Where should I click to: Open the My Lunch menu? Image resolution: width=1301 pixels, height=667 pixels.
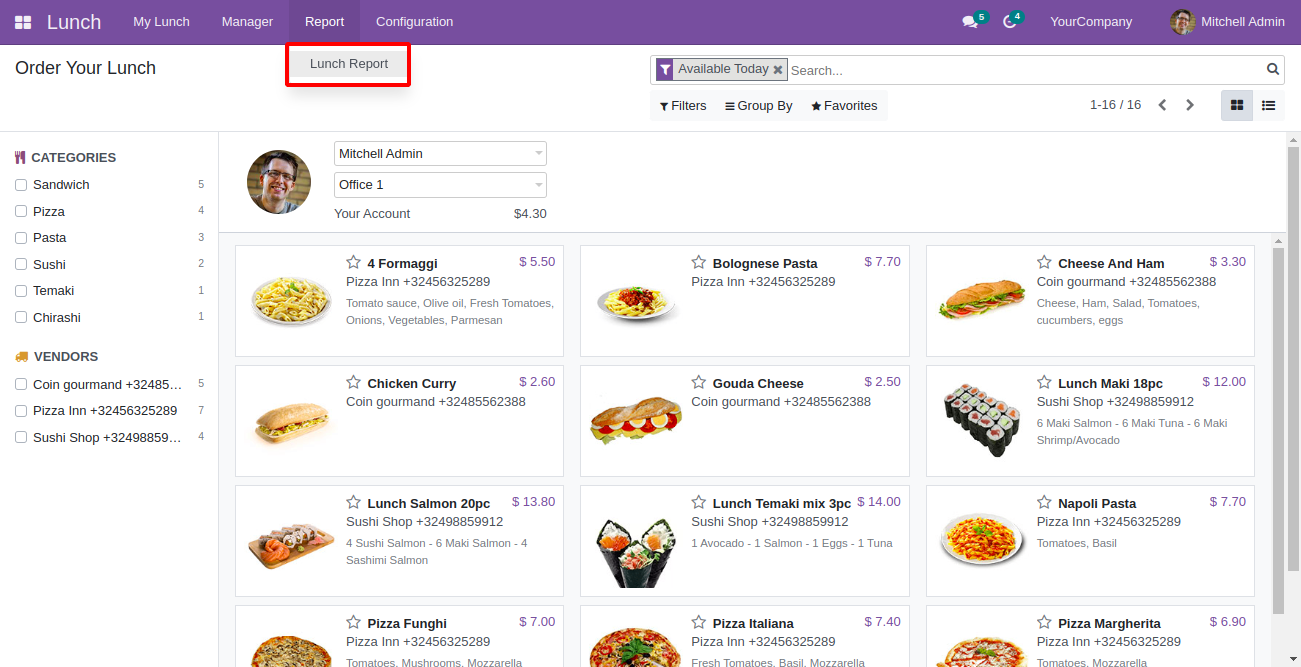tap(161, 22)
